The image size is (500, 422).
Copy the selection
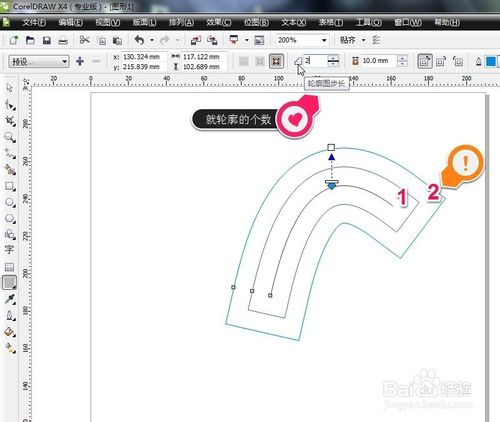click(101, 41)
